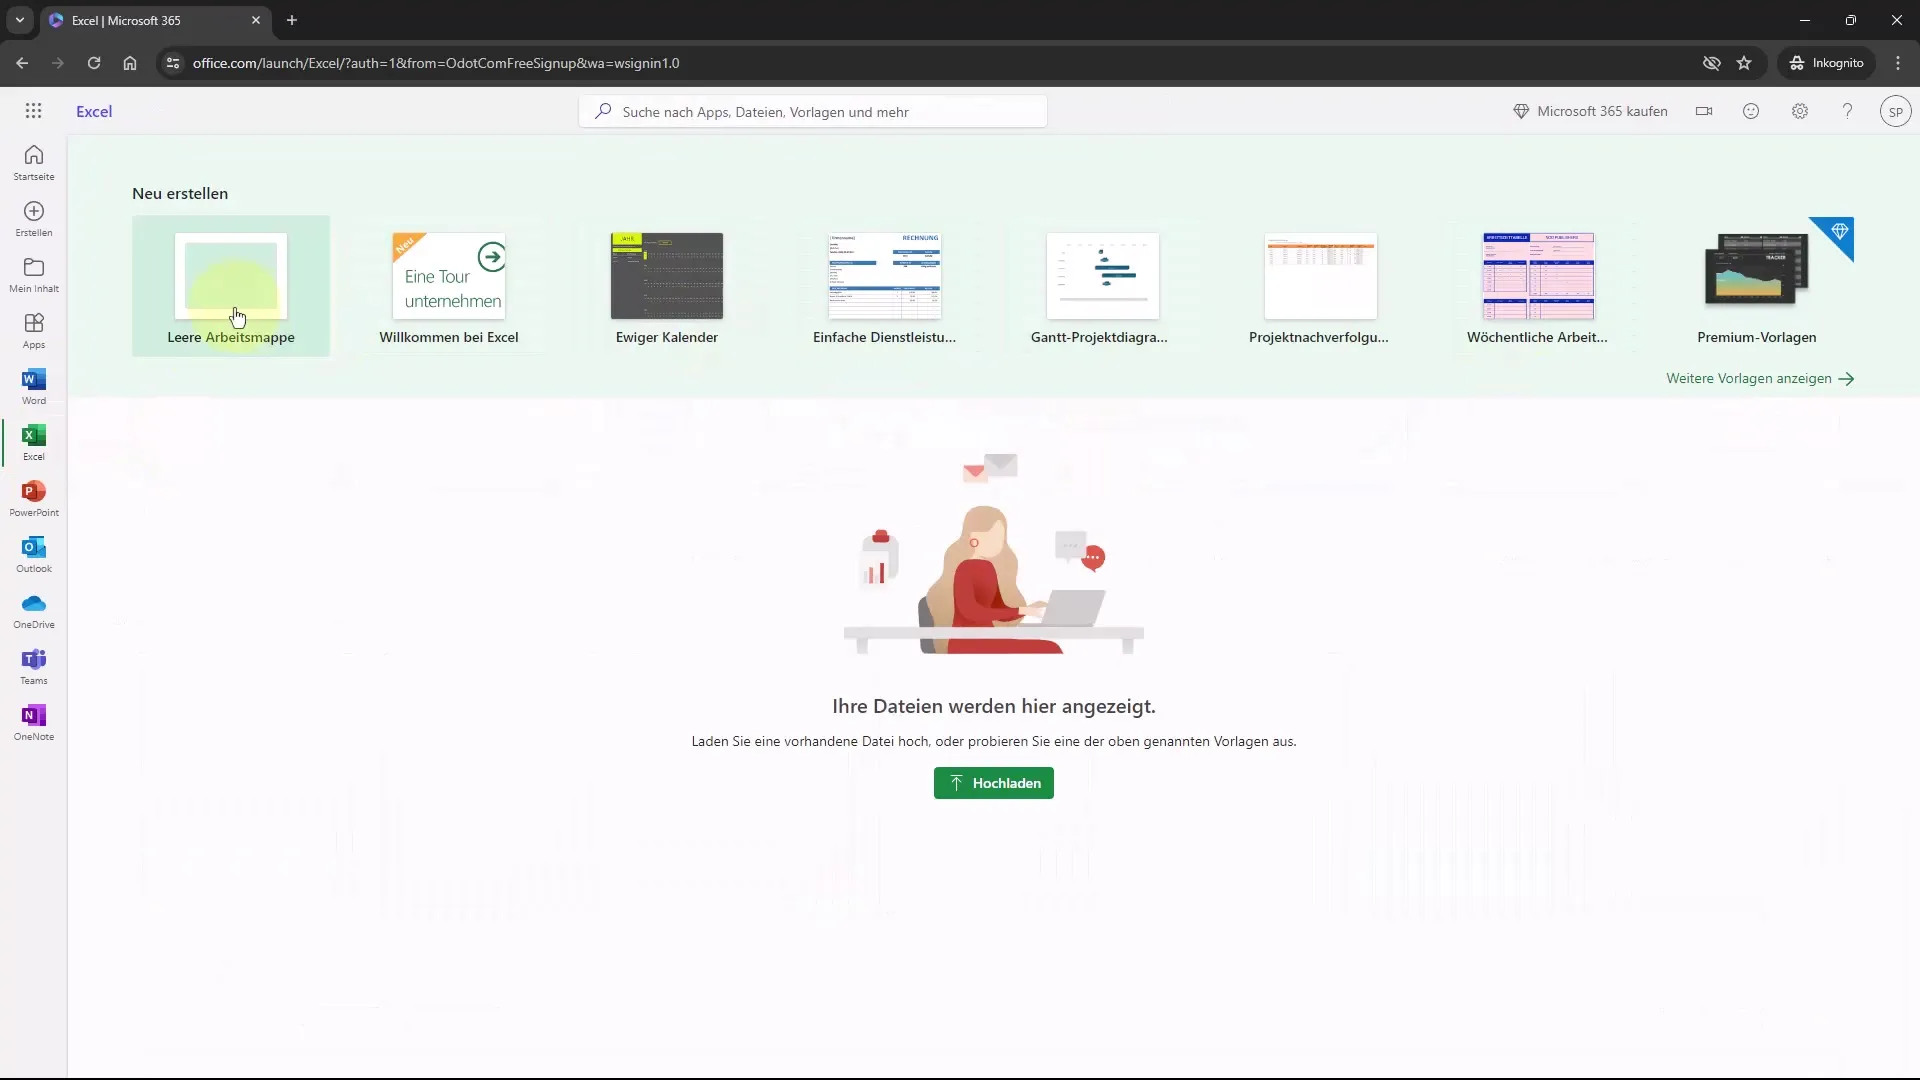This screenshot has height=1080, width=1920.
Task: Click Microsoft 365 kaufen
Action: 1590,111
